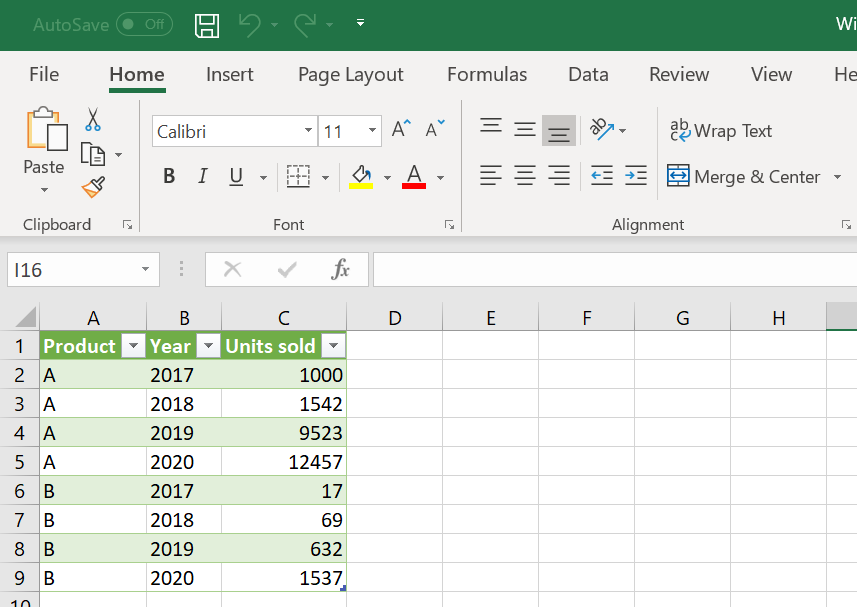Click the Insert Function fx icon
Viewport: 857px width, 607px height.
click(x=340, y=269)
